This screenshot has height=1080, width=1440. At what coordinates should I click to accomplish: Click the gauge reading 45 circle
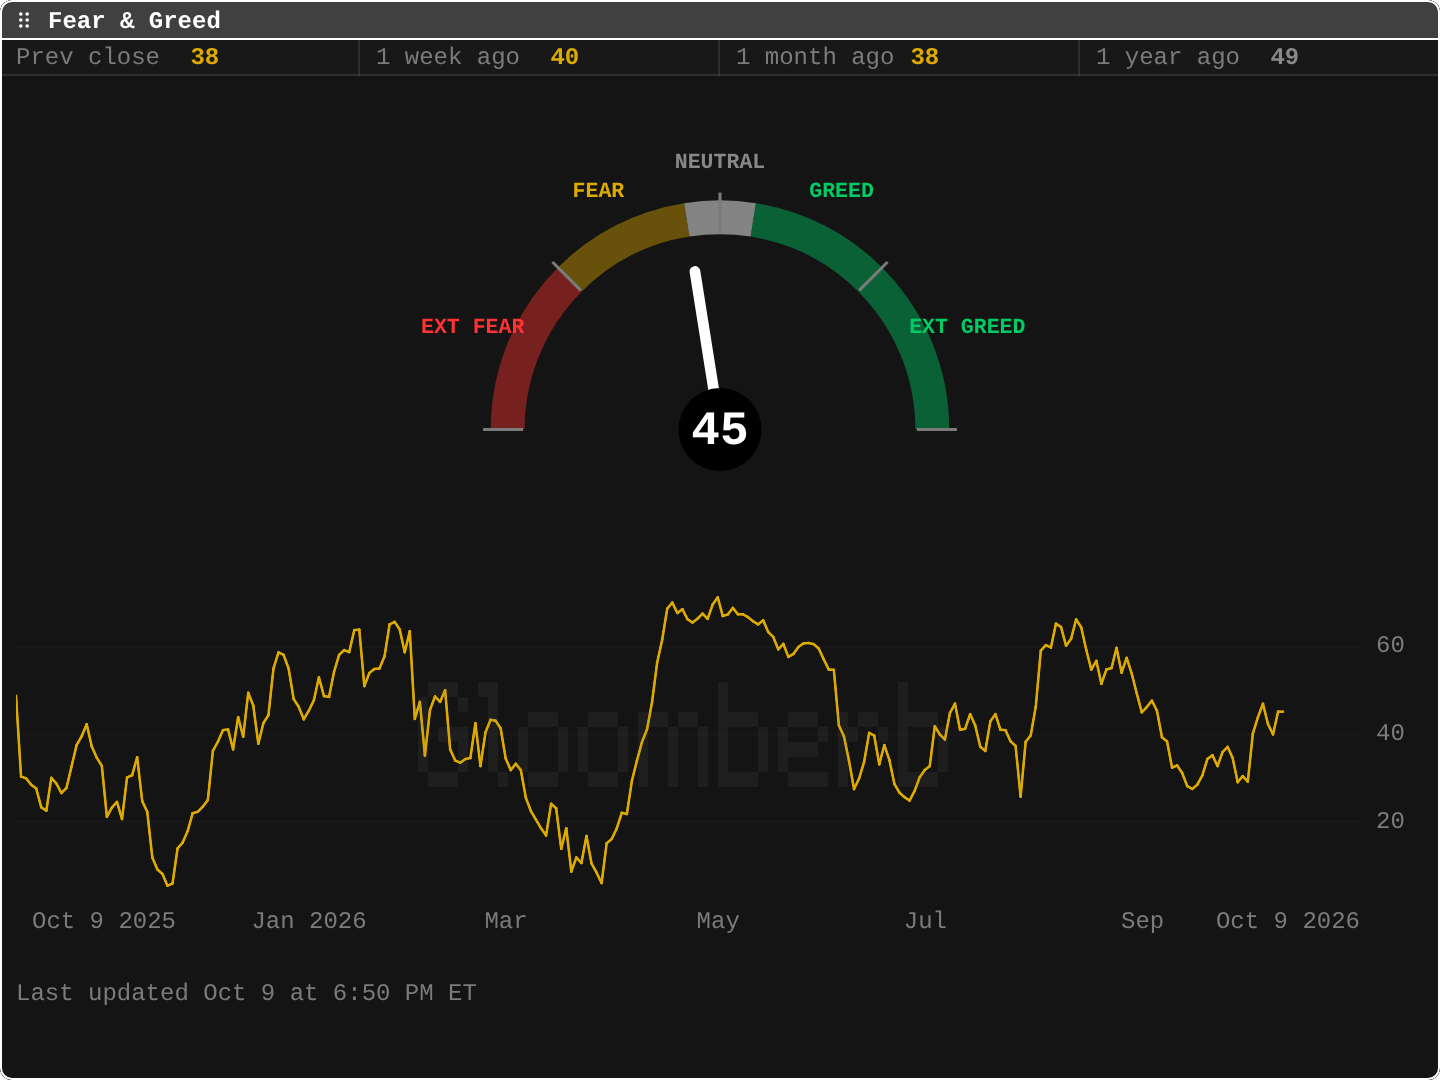pos(720,429)
